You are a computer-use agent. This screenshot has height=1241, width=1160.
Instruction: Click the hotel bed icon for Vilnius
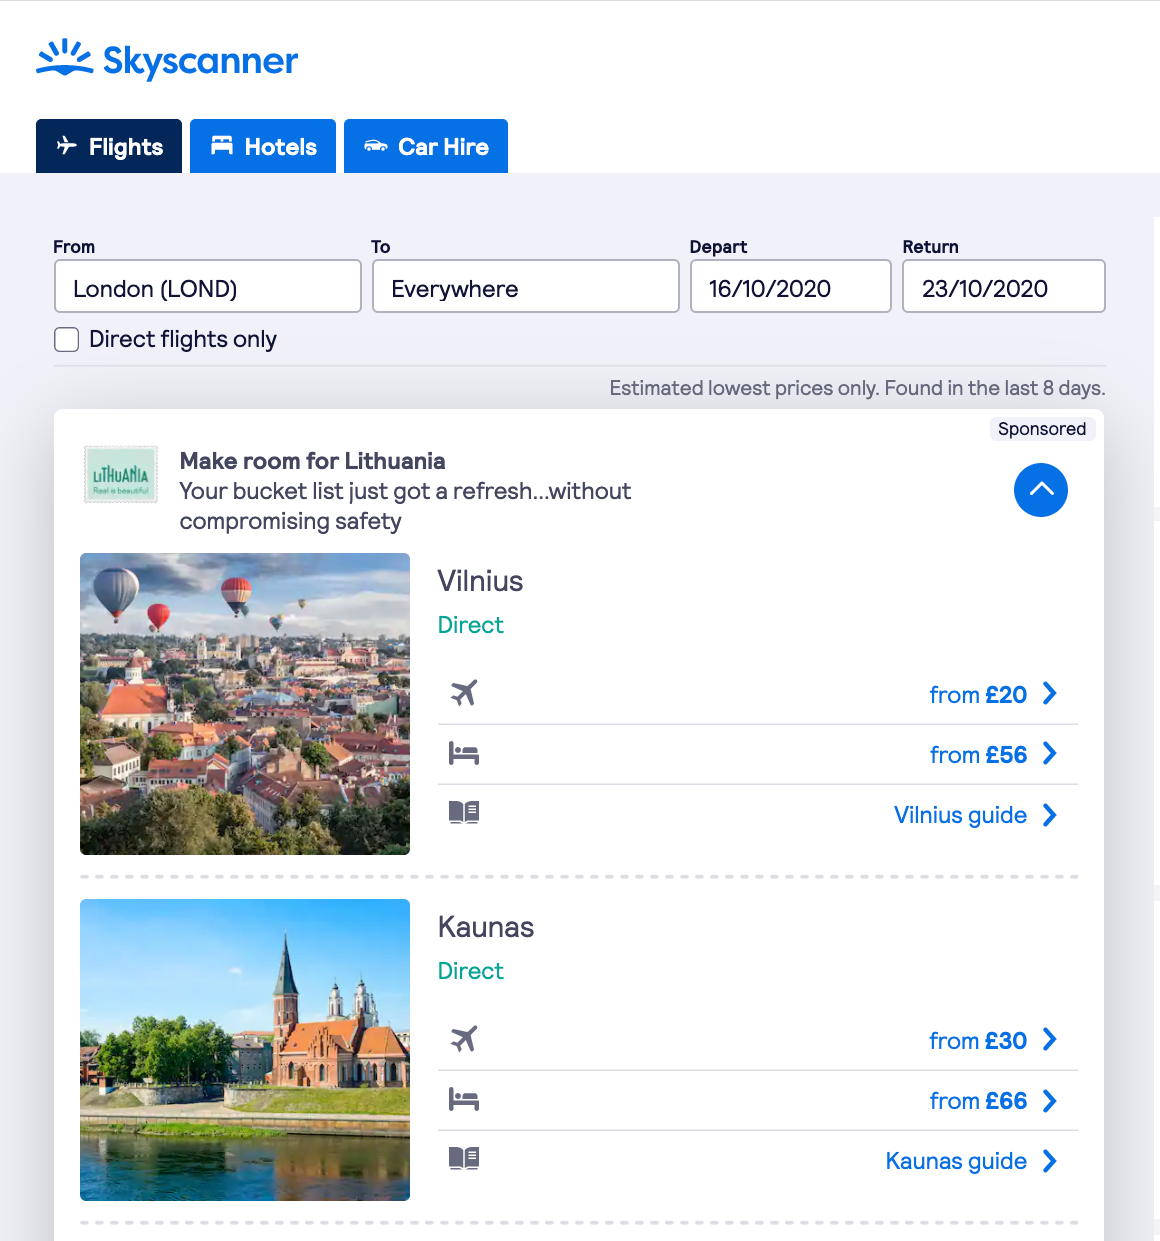[x=463, y=753]
